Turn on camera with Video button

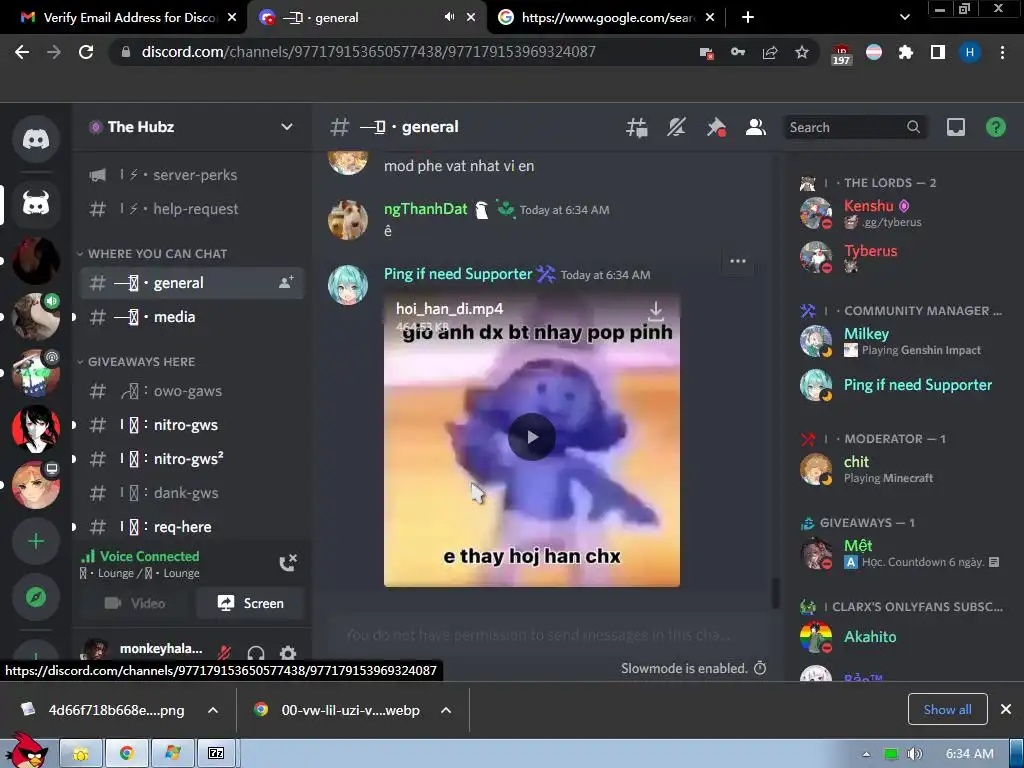[135, 603]
